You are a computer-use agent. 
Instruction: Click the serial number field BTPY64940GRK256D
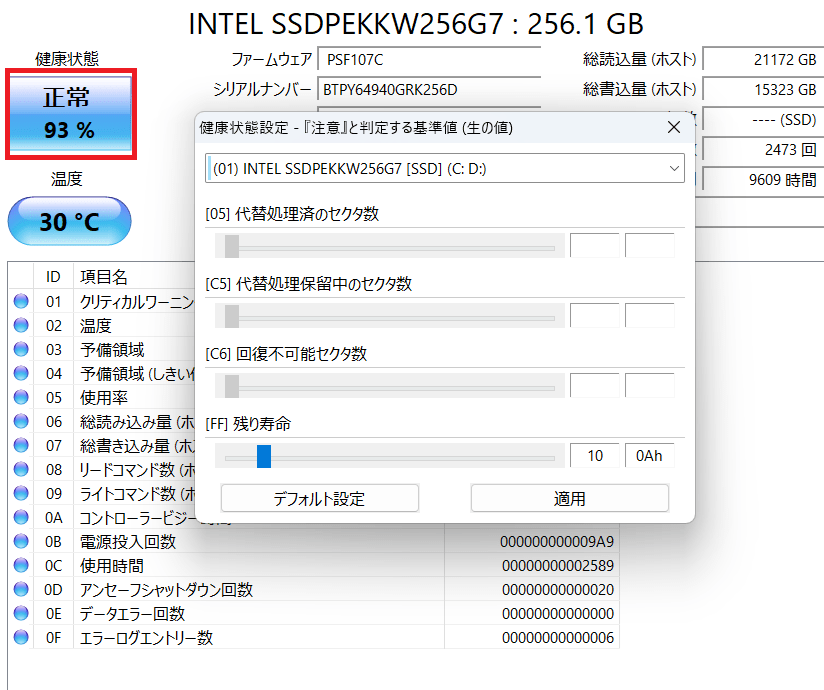coord(428,90)
